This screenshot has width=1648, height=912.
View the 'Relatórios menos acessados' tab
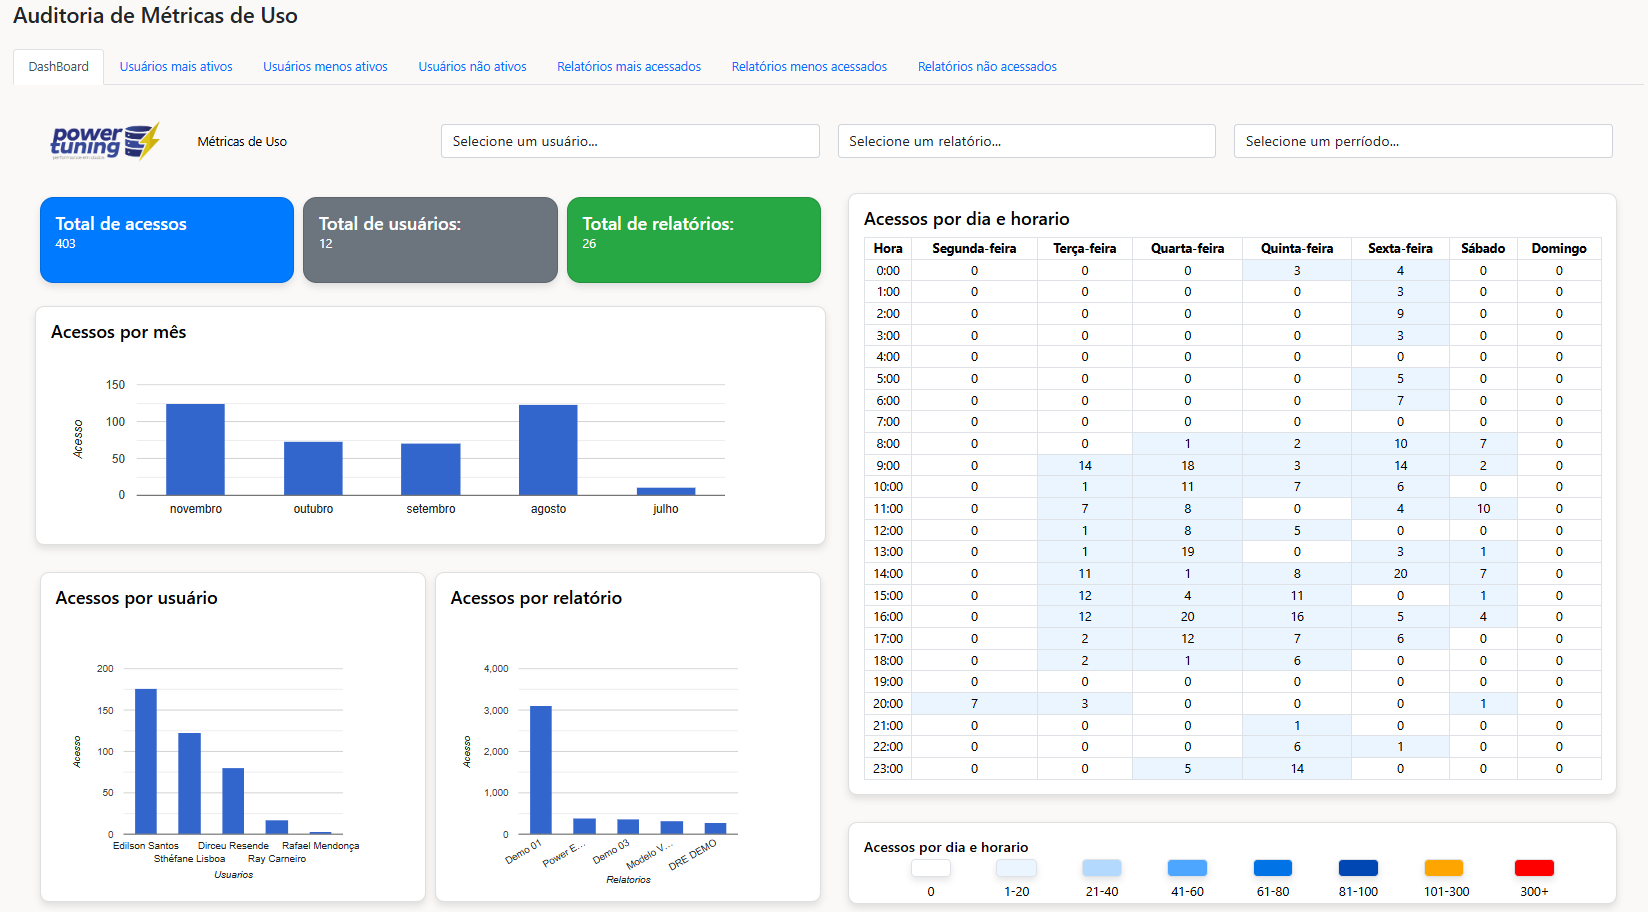(809, 67)
